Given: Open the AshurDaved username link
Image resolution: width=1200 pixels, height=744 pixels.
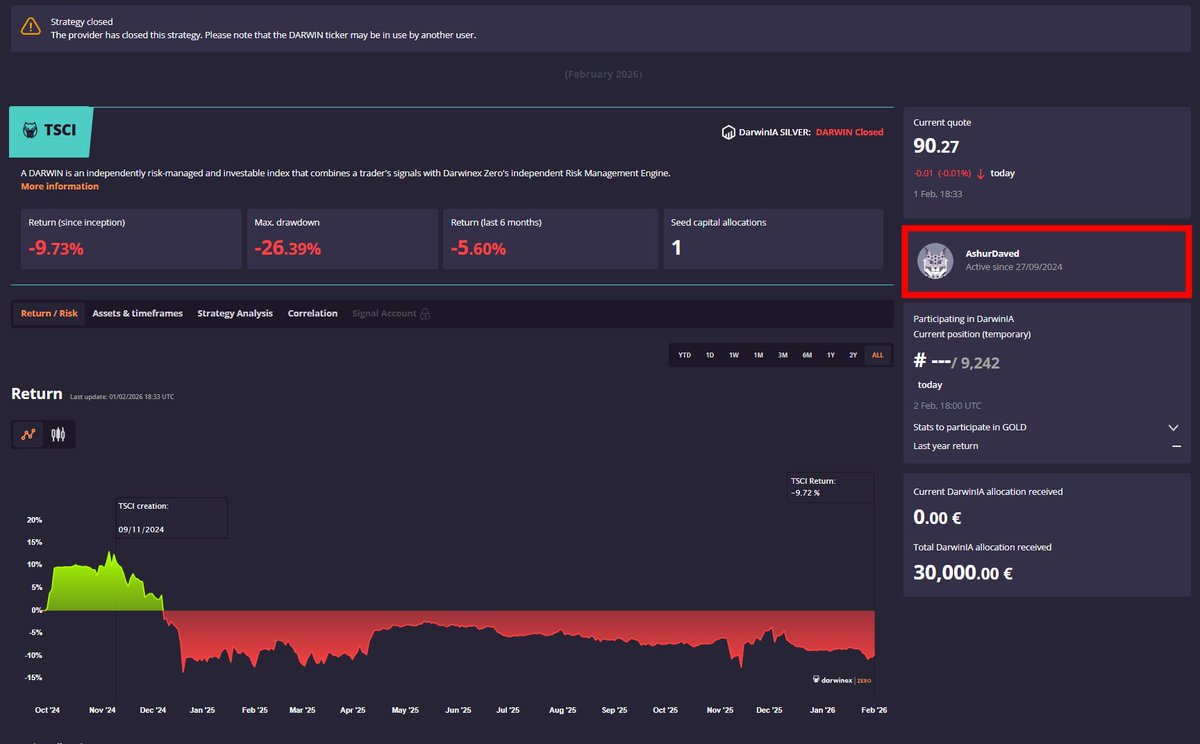Looking at the screenshot, I should [x=993, y=254].
